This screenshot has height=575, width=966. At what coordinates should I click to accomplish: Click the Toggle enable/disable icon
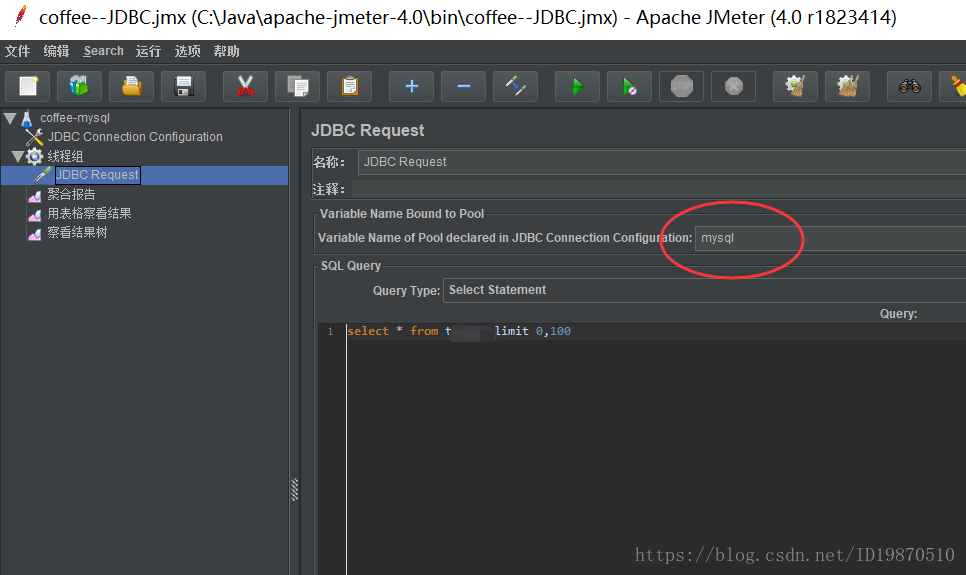pyautogui.click(x=515, y=86)
